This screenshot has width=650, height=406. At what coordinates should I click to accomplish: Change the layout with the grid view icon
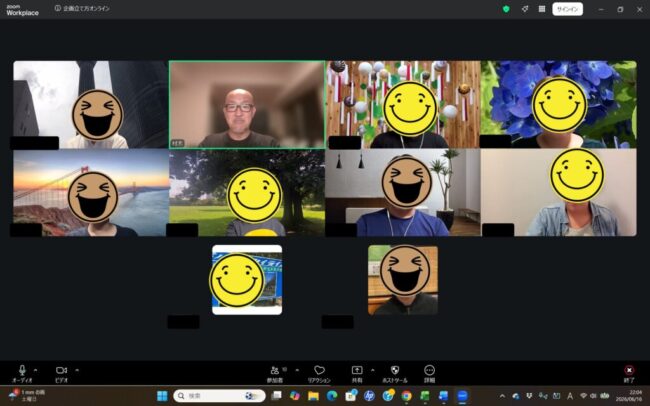[542, 9]
